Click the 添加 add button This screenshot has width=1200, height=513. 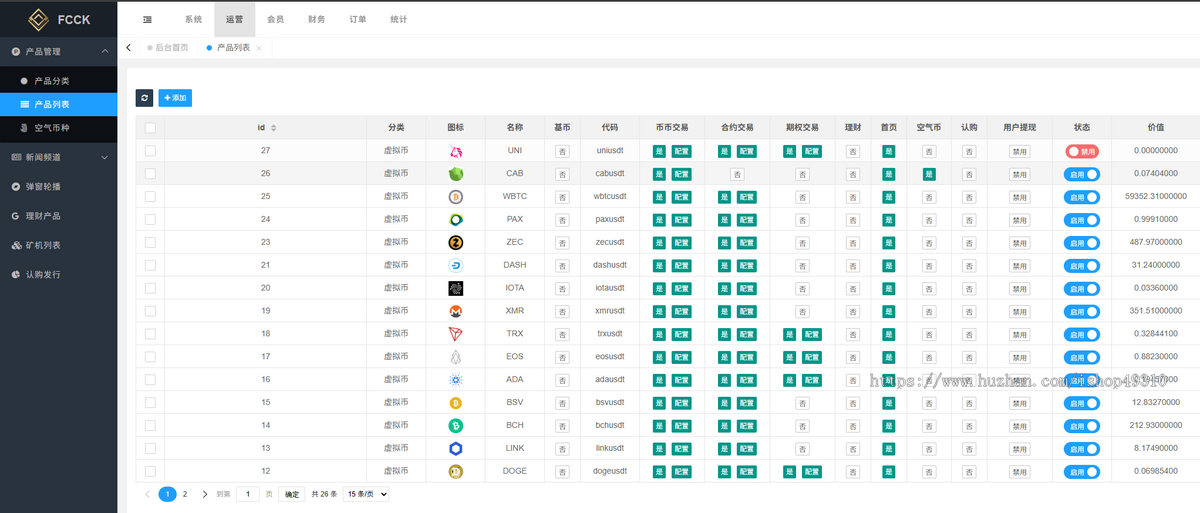[x=175, y=98]
